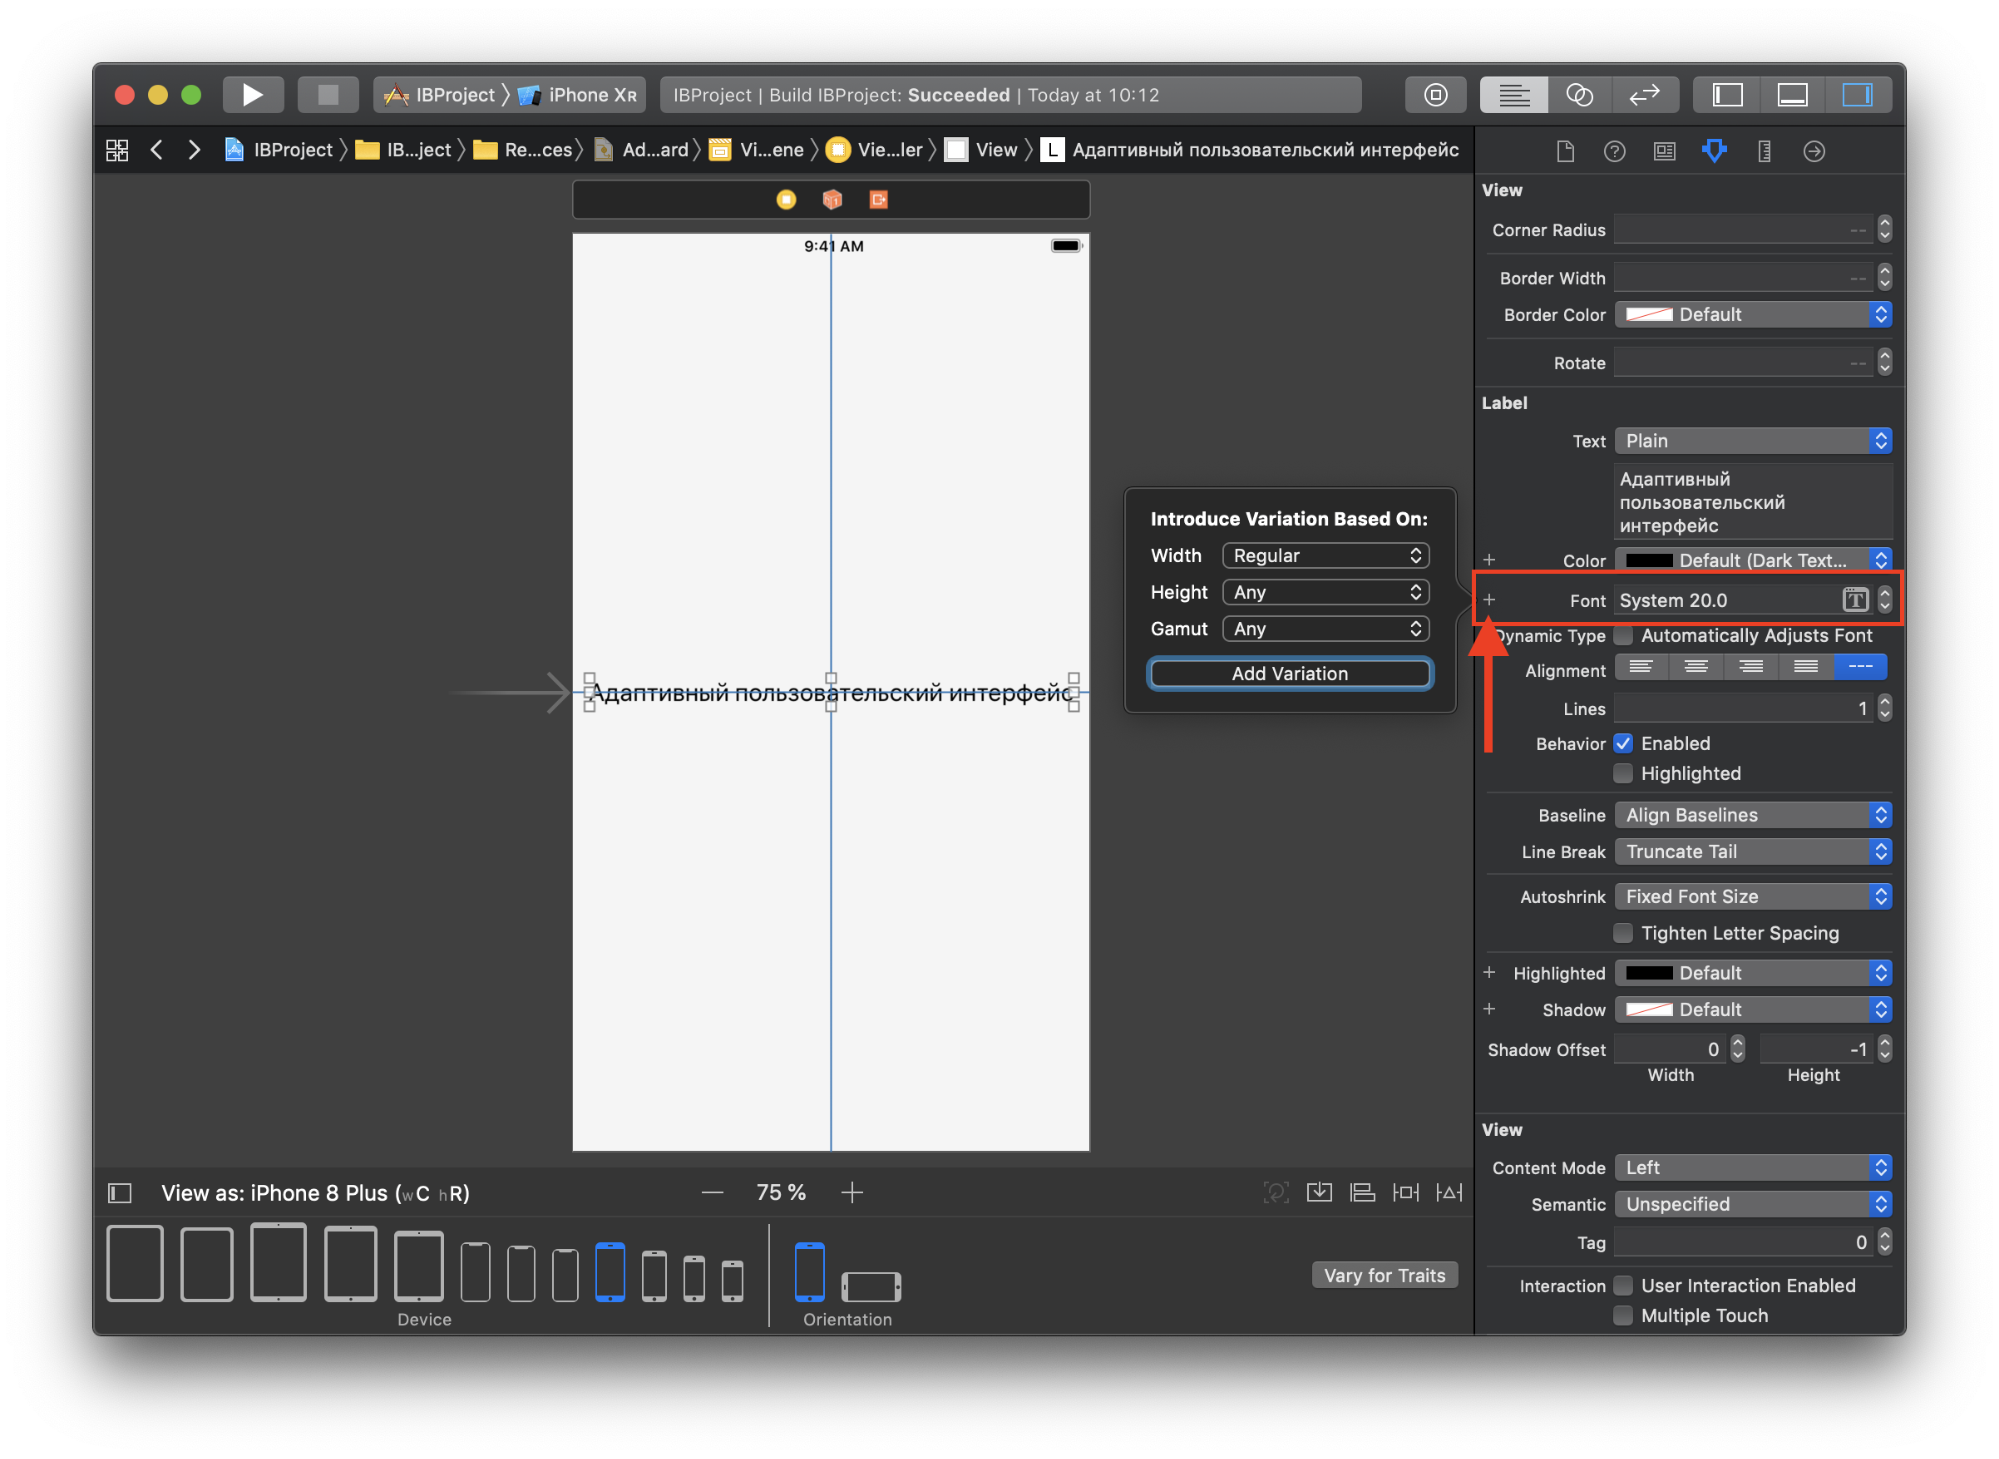
Task: Click the add Font variation icon
Action: (x=1487, y=599)
